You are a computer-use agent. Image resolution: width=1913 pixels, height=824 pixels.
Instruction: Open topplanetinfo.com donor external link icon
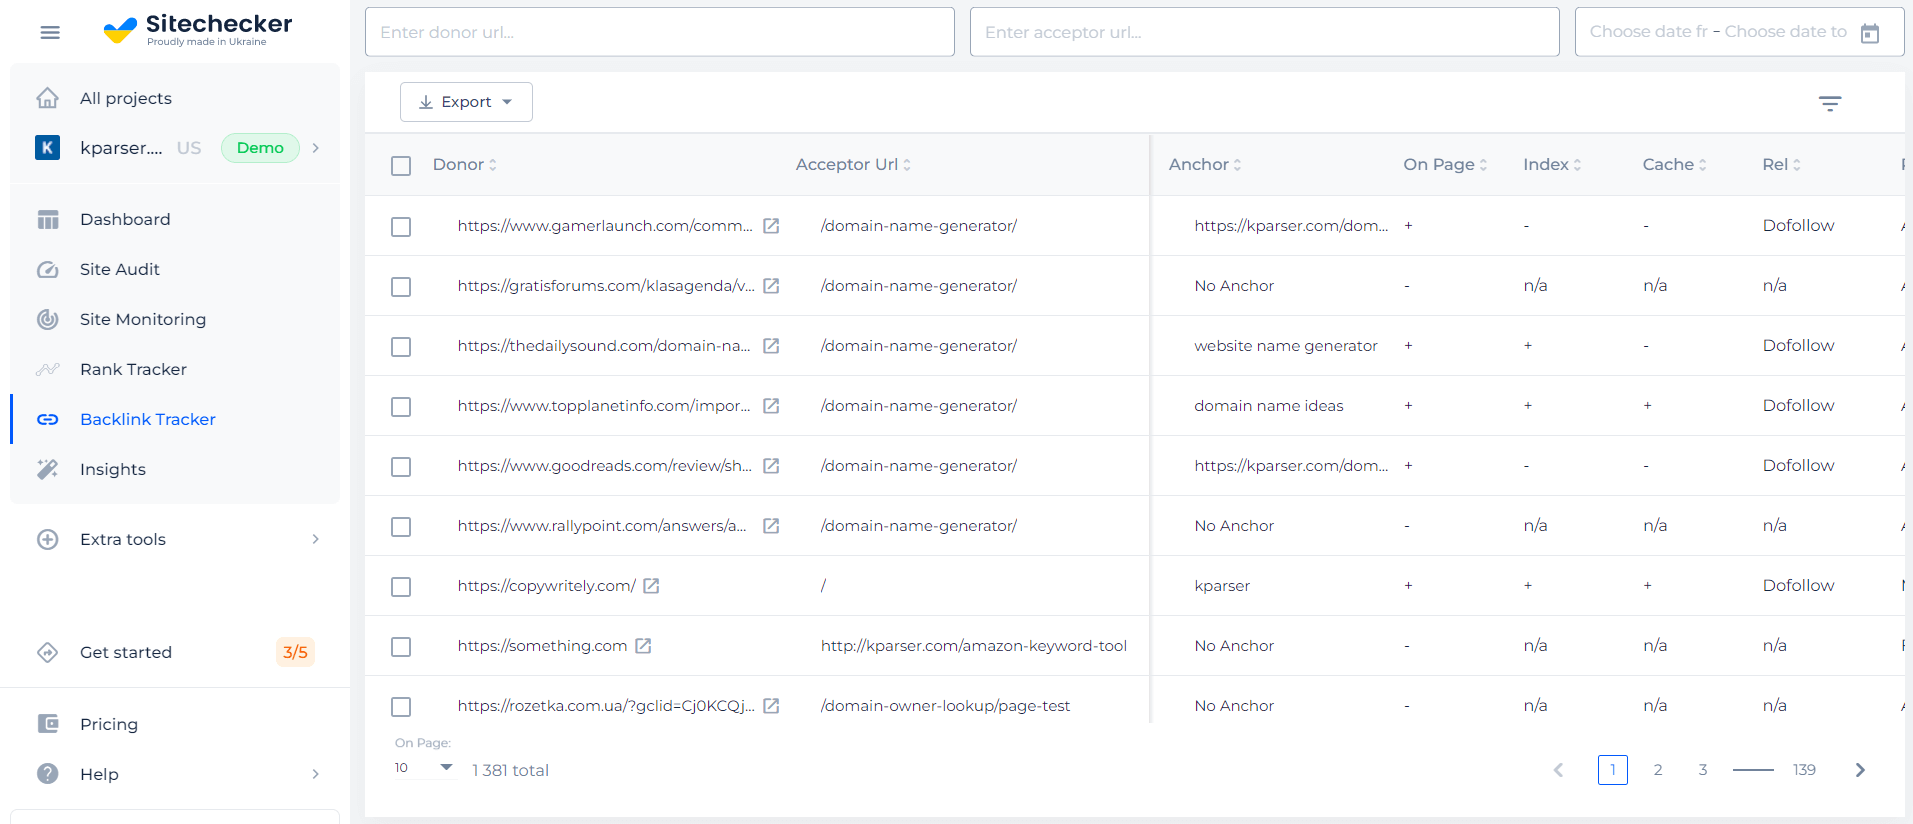[771, 406]
